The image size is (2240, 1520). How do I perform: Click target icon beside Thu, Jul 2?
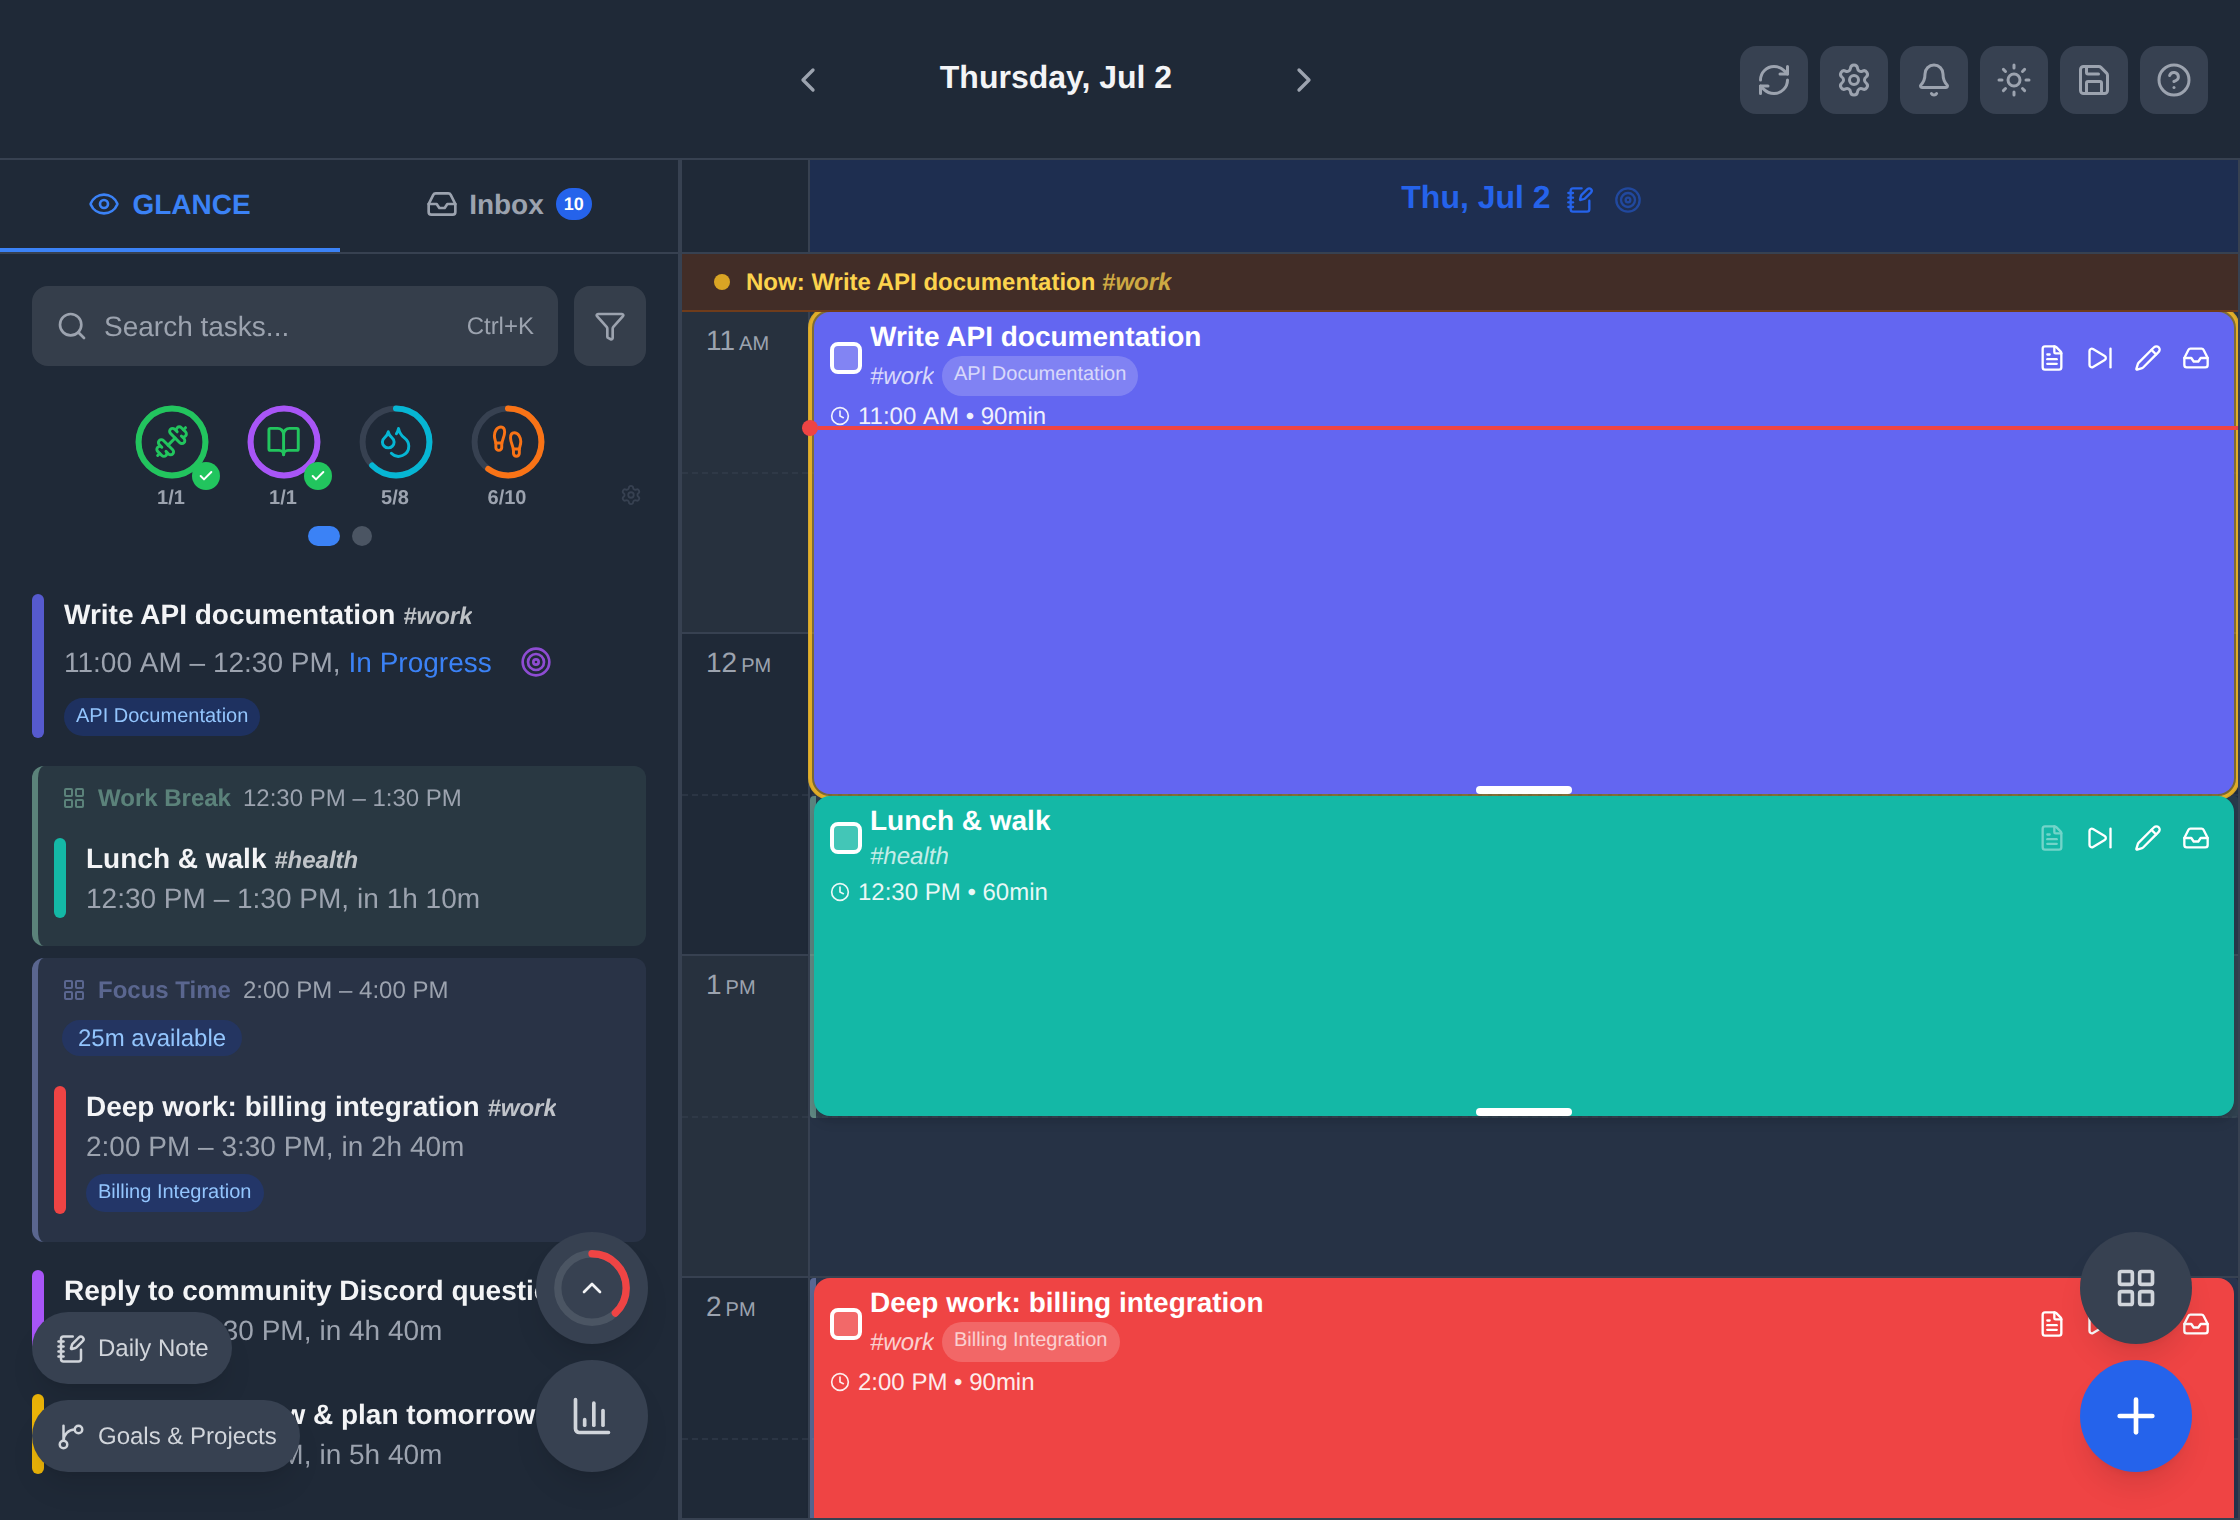(x=1628, y=200)
